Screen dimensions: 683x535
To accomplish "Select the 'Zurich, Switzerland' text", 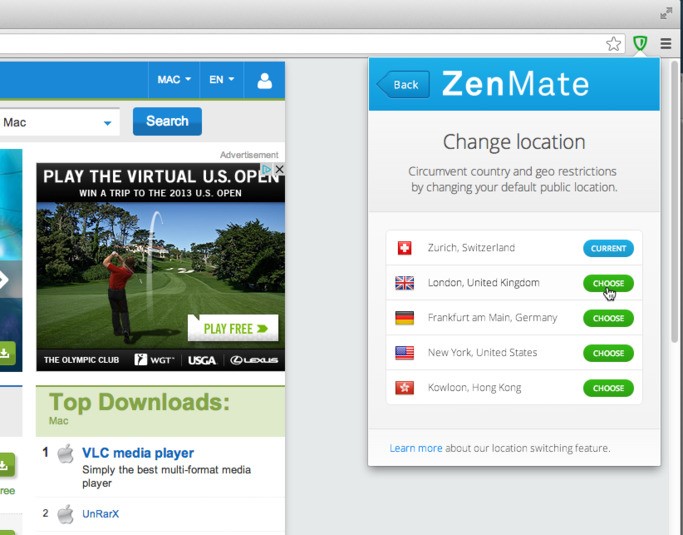I will tap(471, 248).
